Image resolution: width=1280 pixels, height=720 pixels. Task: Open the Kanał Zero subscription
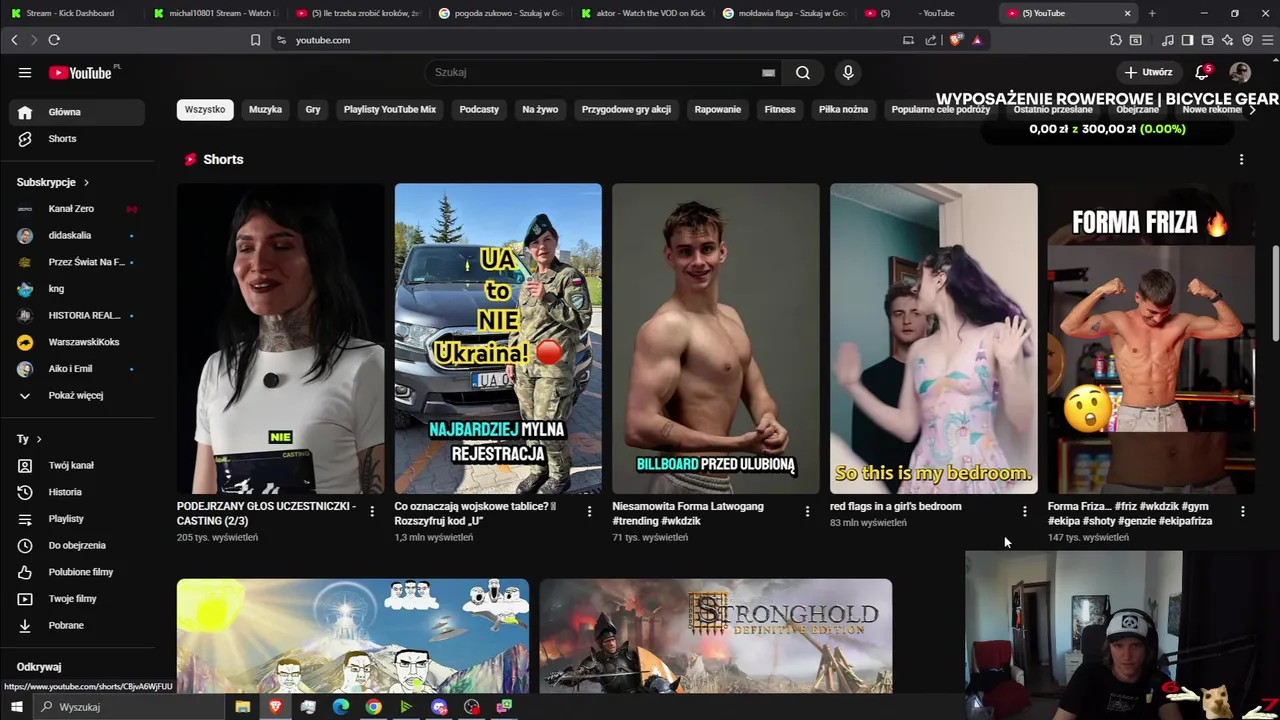[x=77, y=209]
